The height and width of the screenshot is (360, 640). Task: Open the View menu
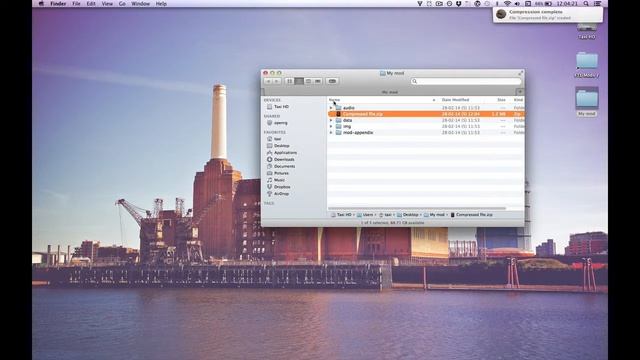[x=107, y=4]
